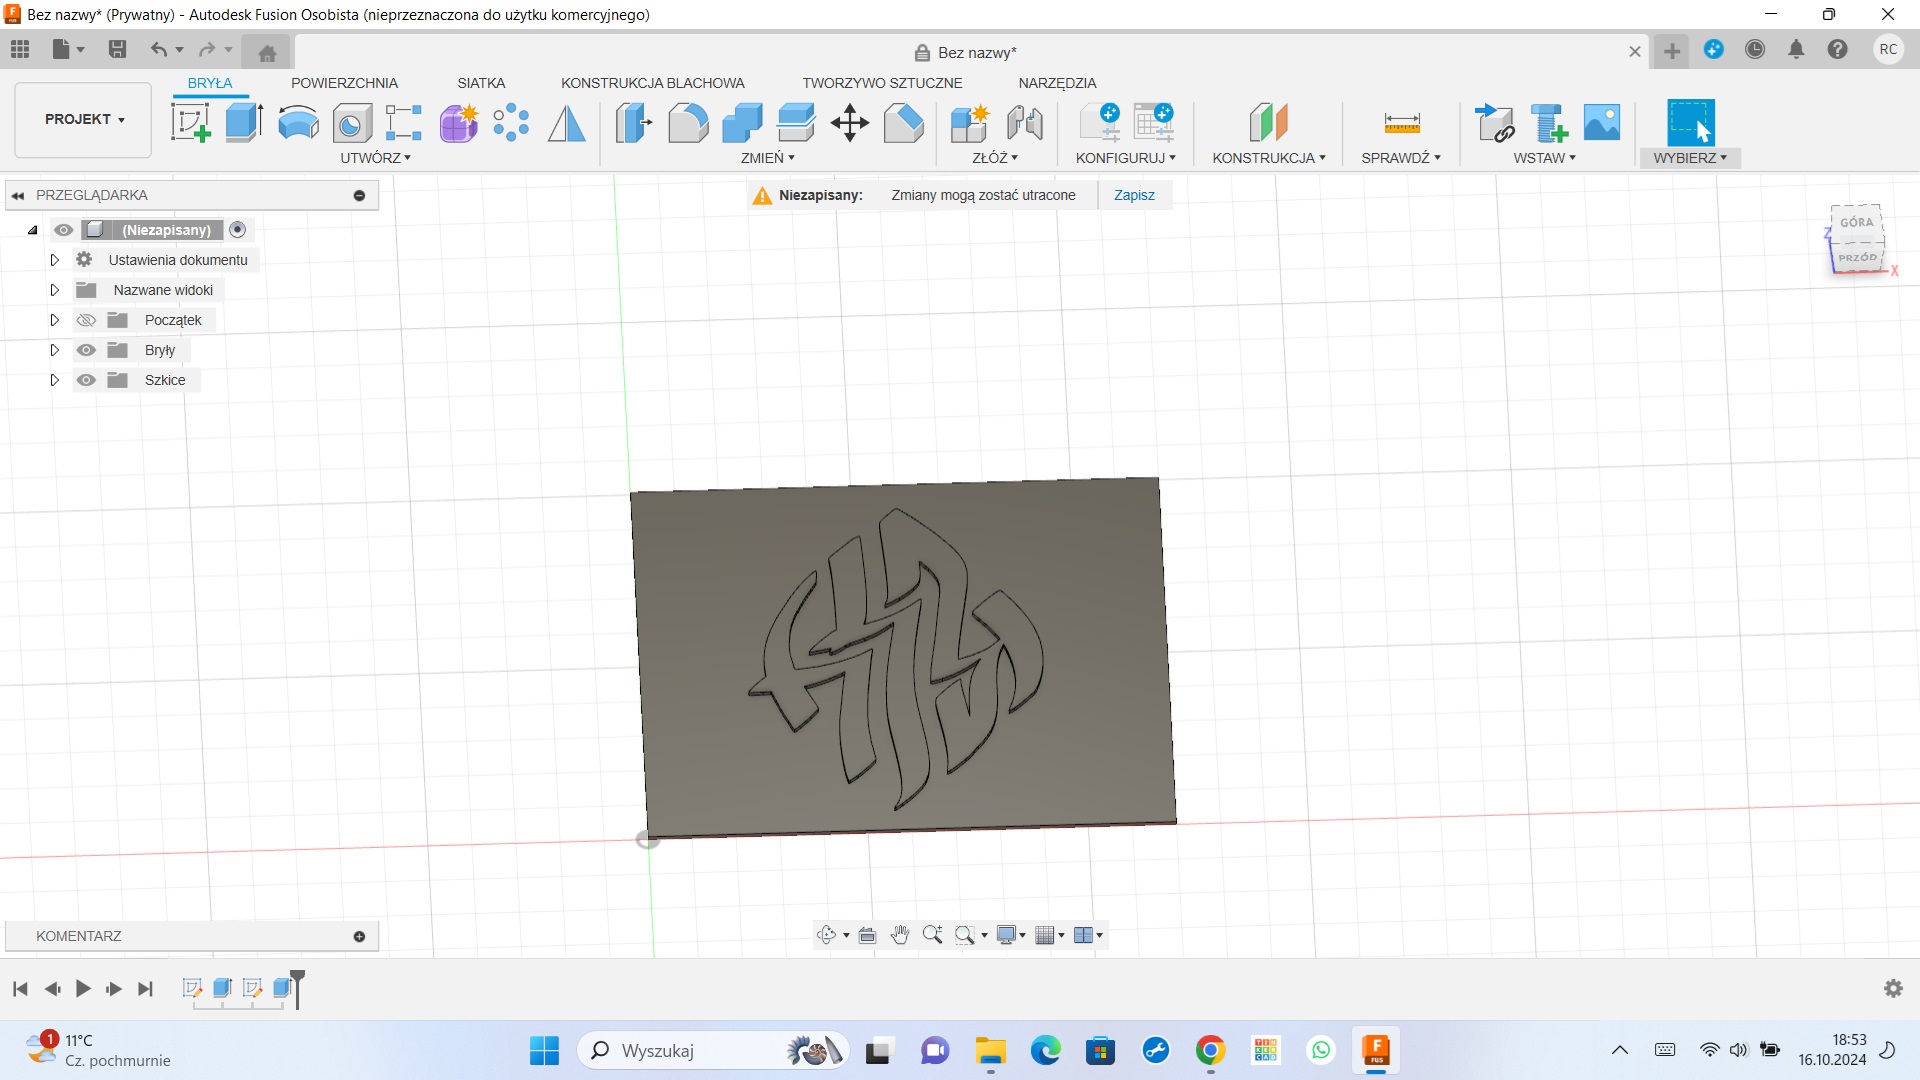Viewport: 1920px width, 1080px height.
Task: Click the Save disk button
Action: click(117, 49)
